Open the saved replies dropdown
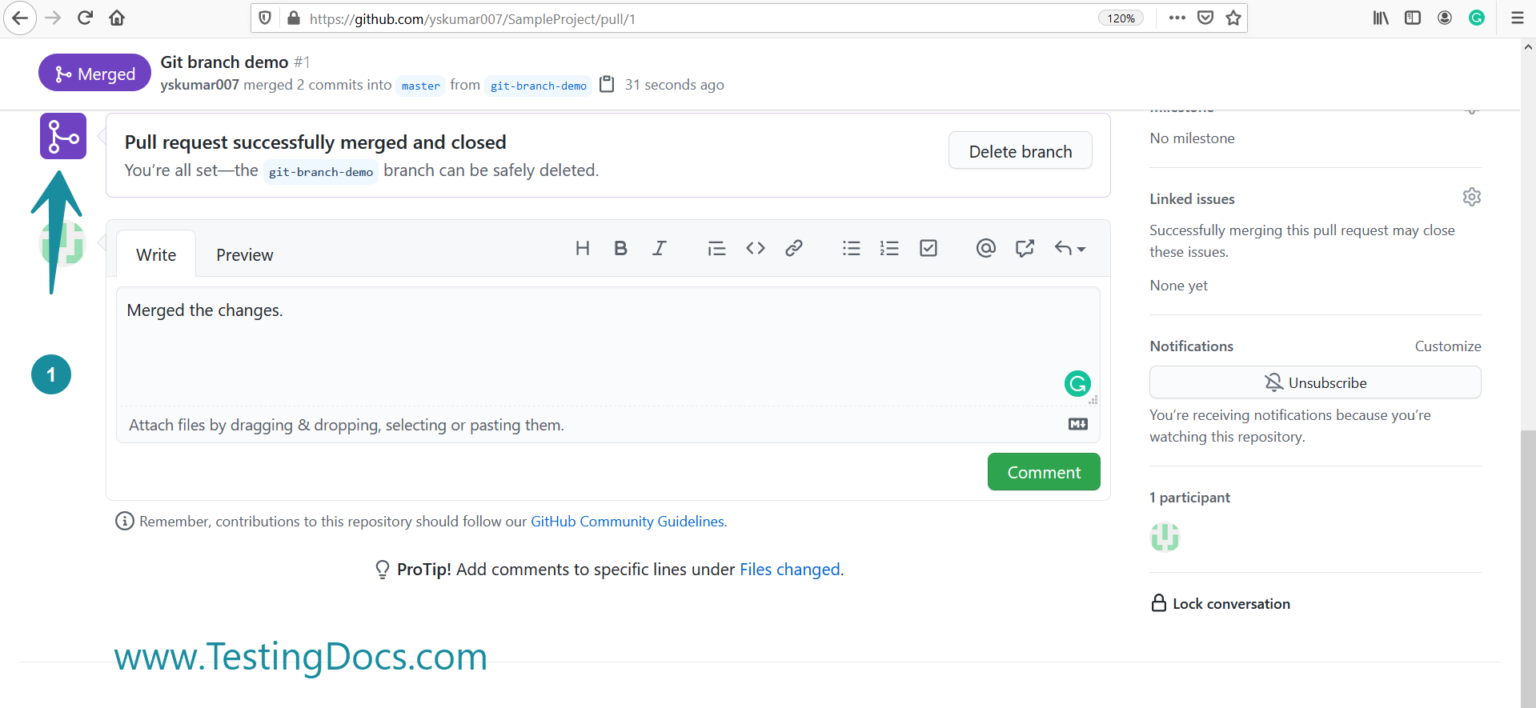This screenshot has height=708, width=1536. click(x=1069, y=248)
